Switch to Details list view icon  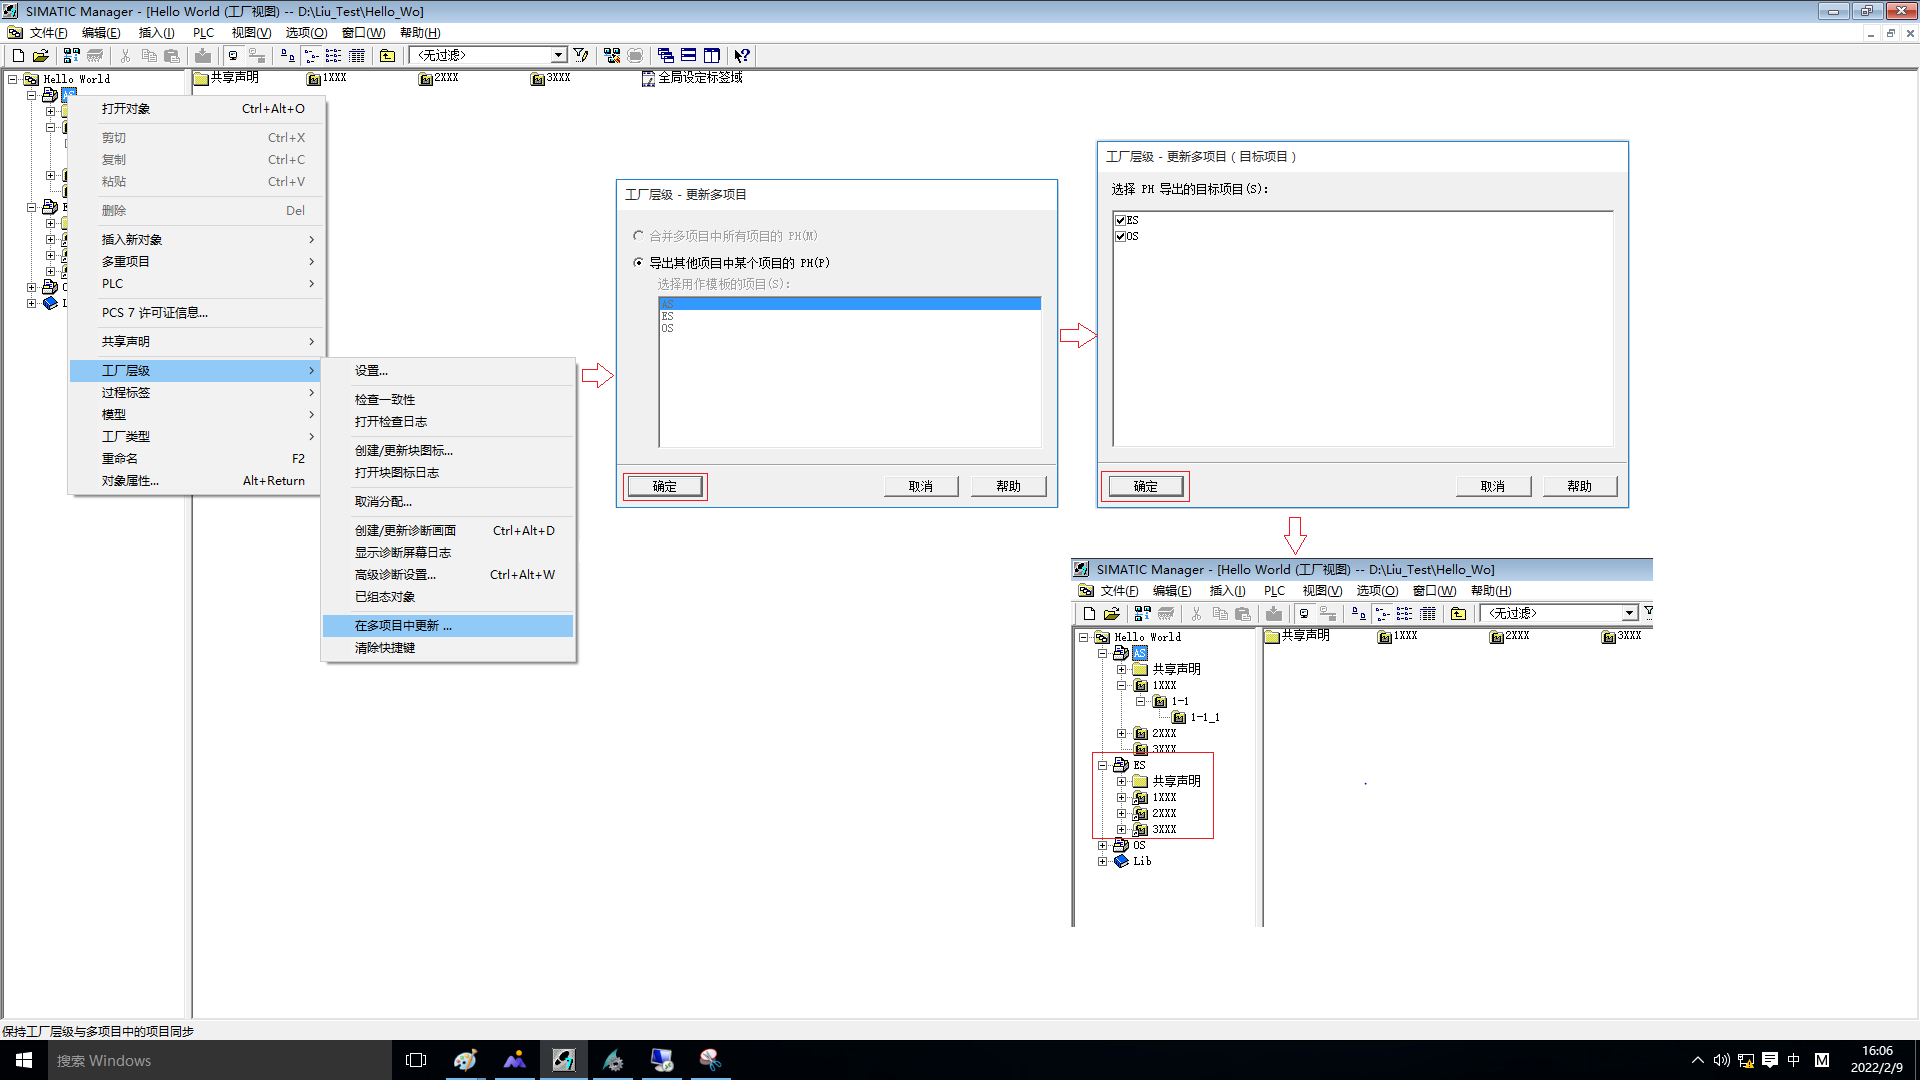coord(357,56)
